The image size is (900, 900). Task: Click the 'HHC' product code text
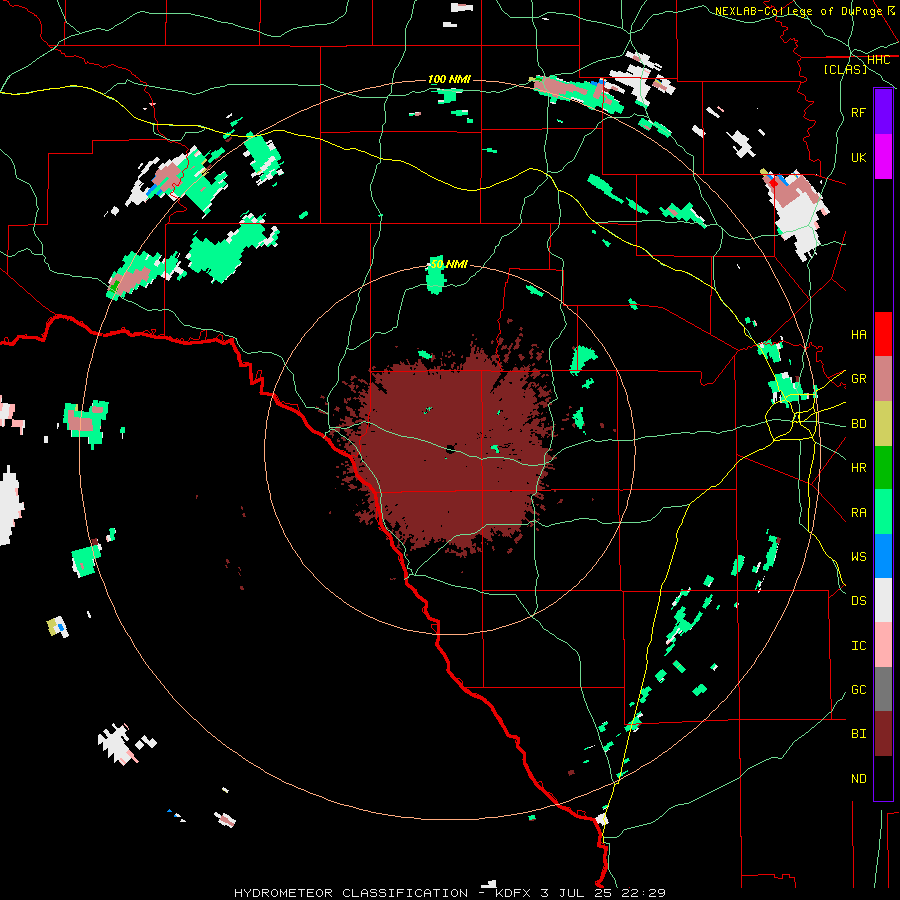879,60
